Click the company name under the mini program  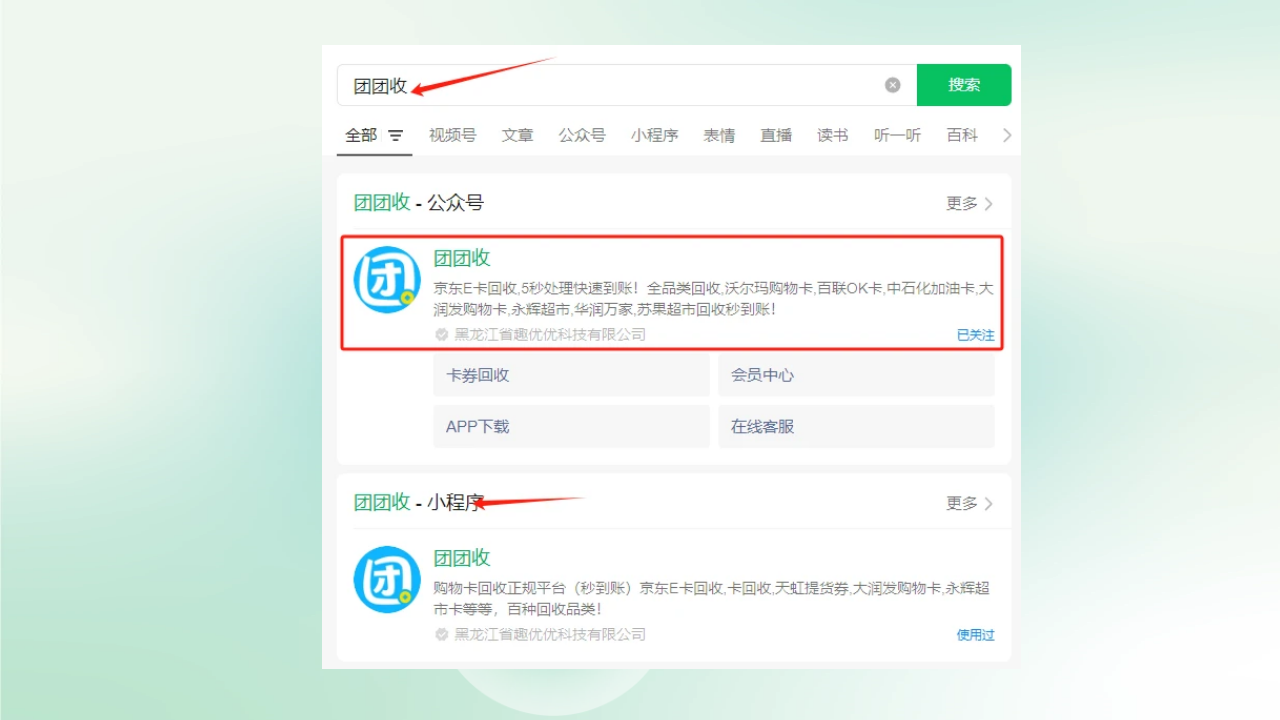point(550,635)
